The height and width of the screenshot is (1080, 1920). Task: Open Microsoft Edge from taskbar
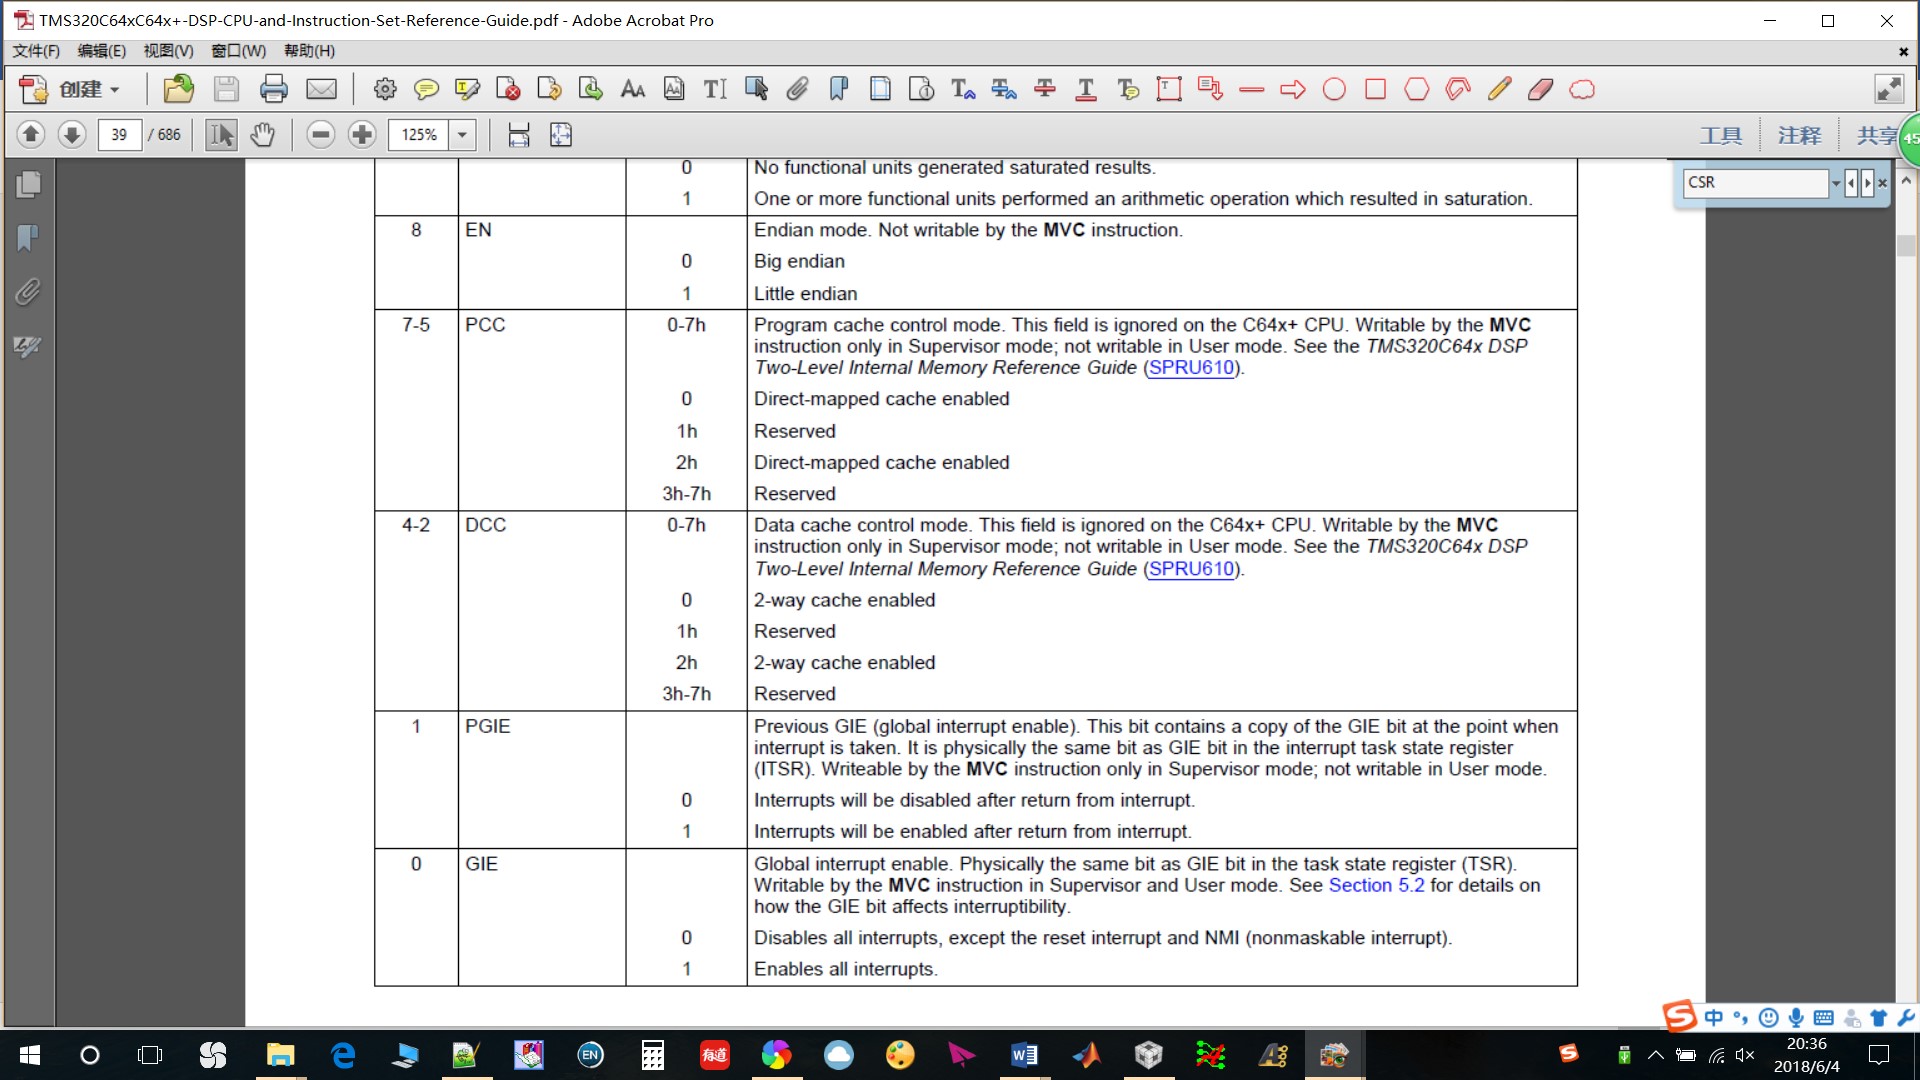[343, 1055]
